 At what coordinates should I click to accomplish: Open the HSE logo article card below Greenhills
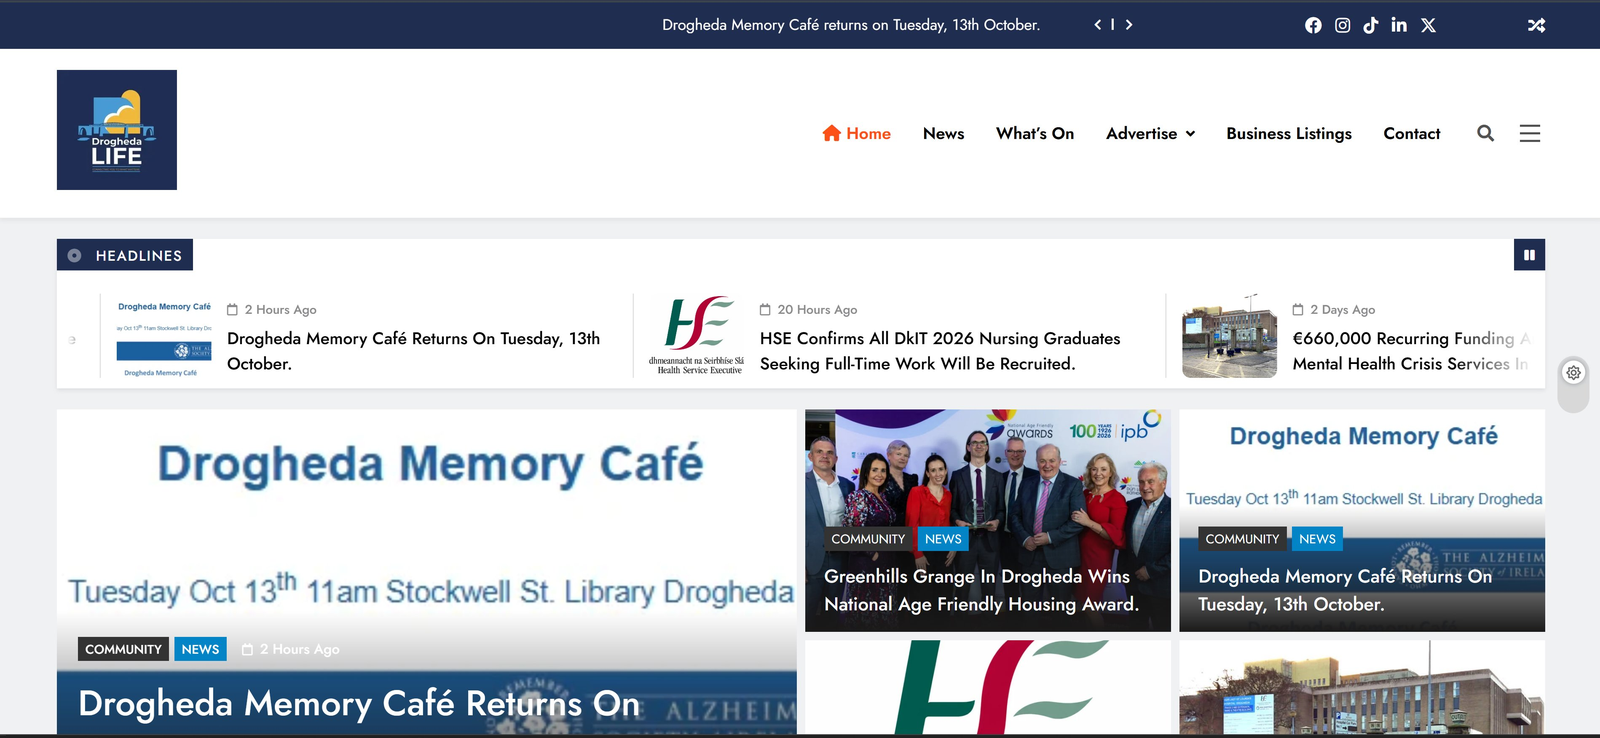[988, 688]
